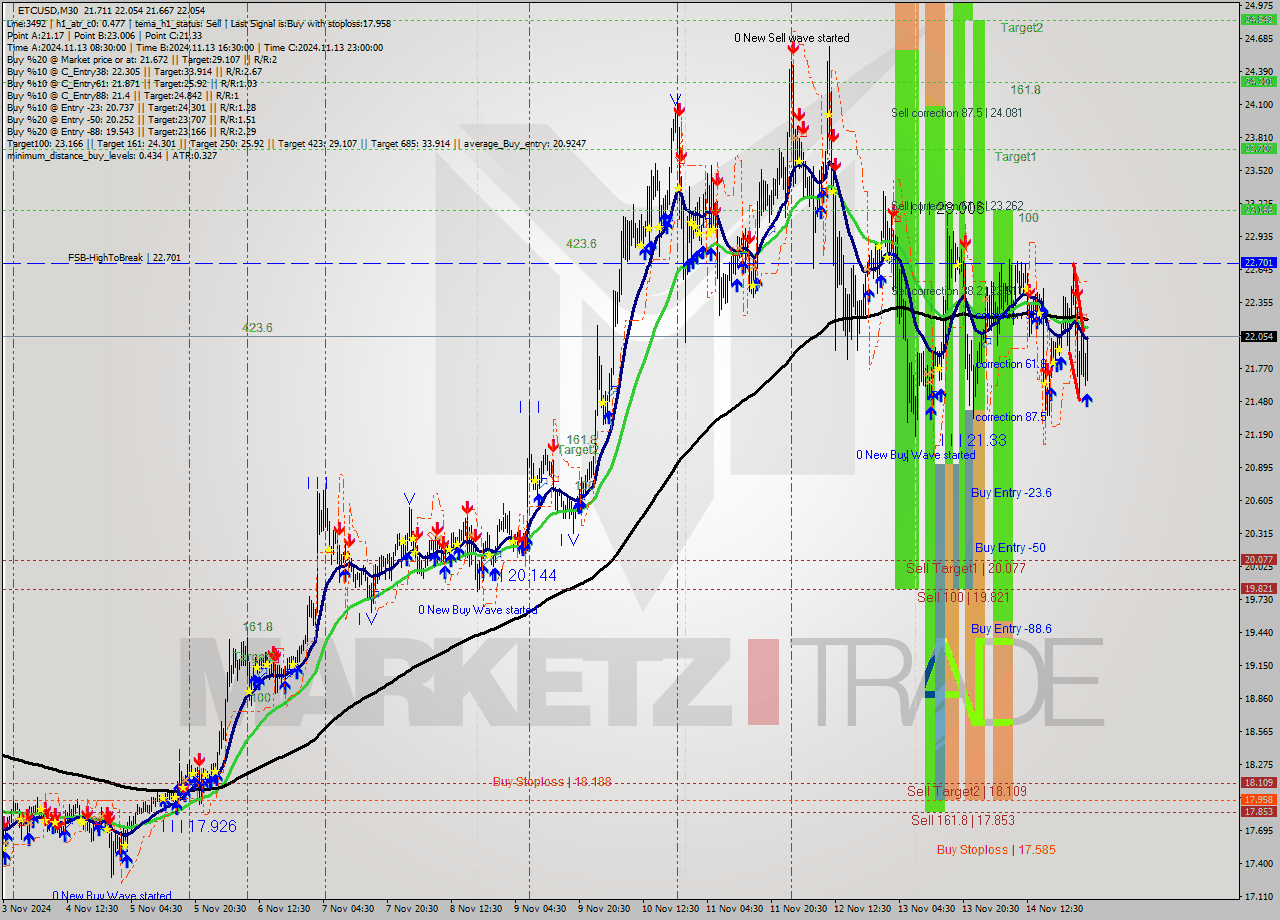
Task: Click the red 19.821 price tag
Action: 1259,589
